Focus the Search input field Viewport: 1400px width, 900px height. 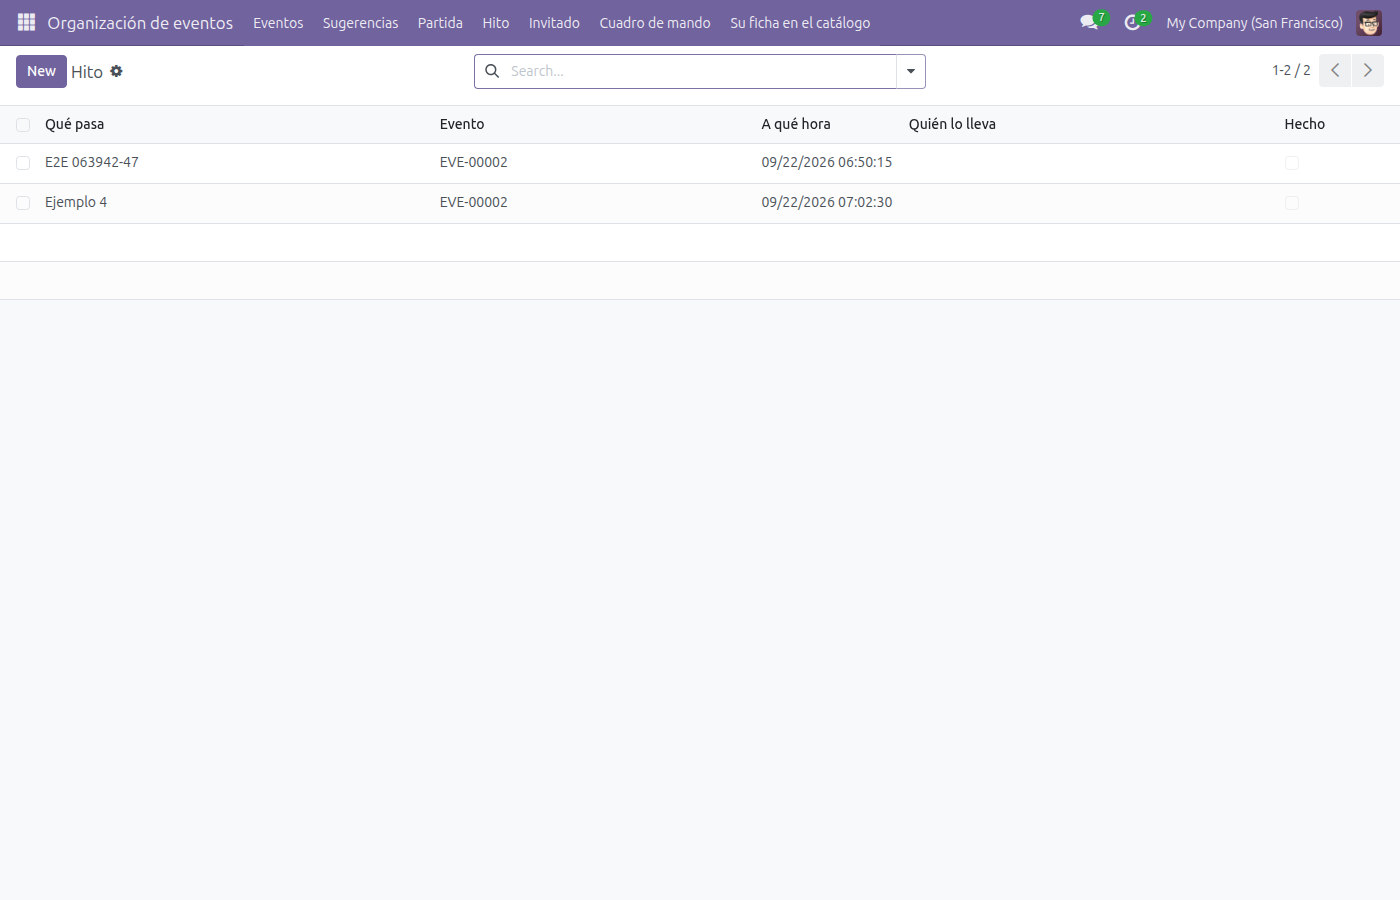[700, 71]
